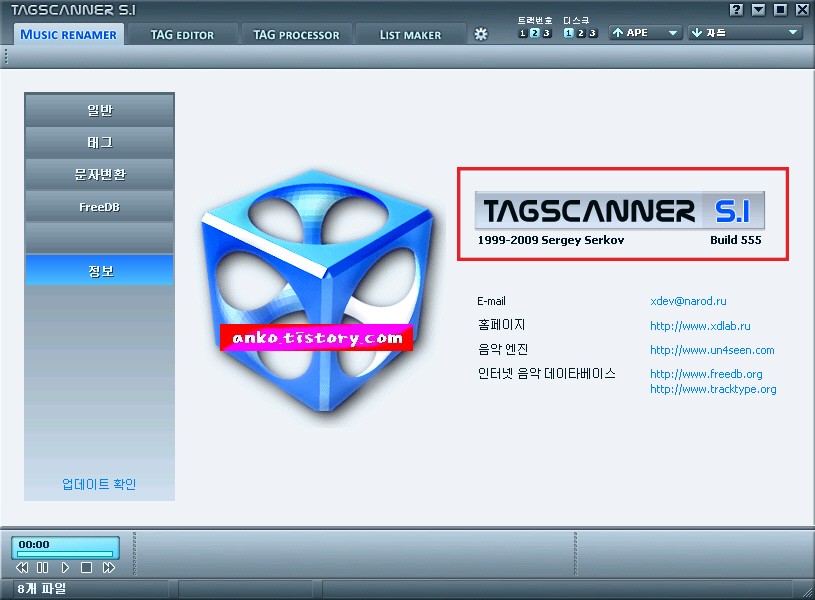815x600 pixels.
Task: Click the 업데이트 확인 link
Action: [99, 484]
